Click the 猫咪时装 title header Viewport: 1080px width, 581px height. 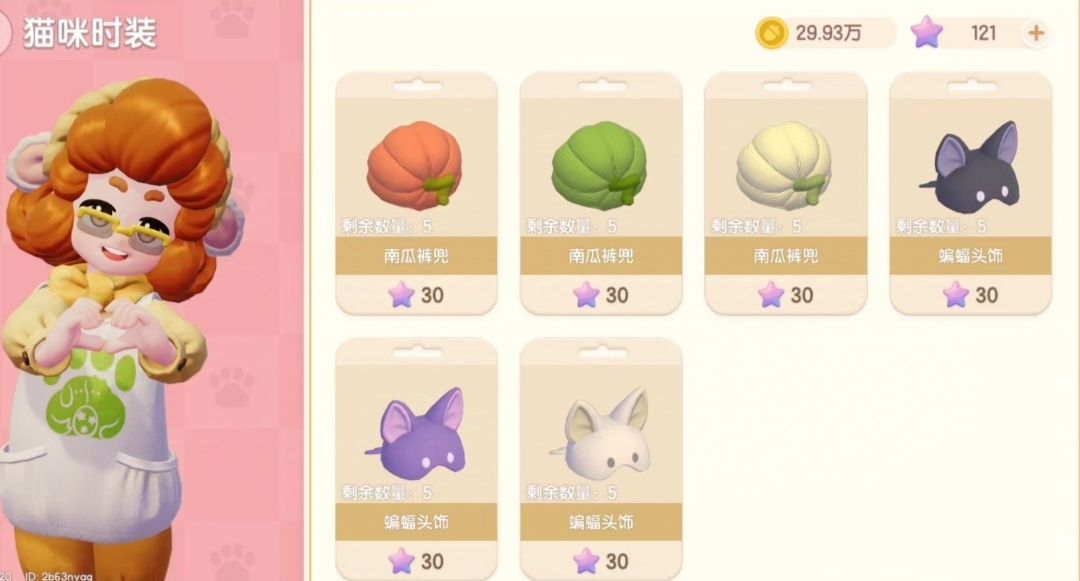90,33
